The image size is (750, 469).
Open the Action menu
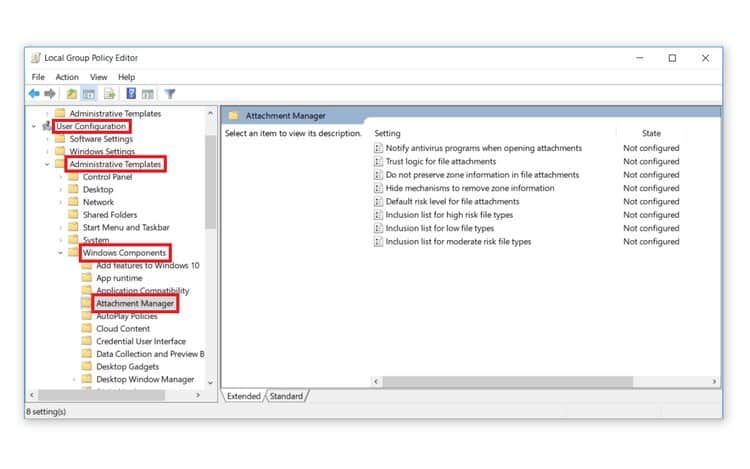click(x=67, y=77)
